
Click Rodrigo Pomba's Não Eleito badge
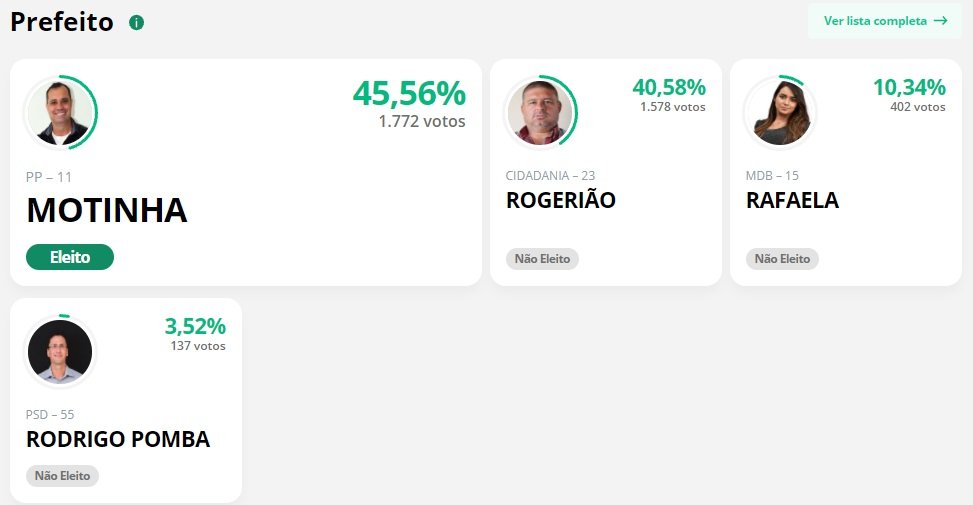point(62,476)
